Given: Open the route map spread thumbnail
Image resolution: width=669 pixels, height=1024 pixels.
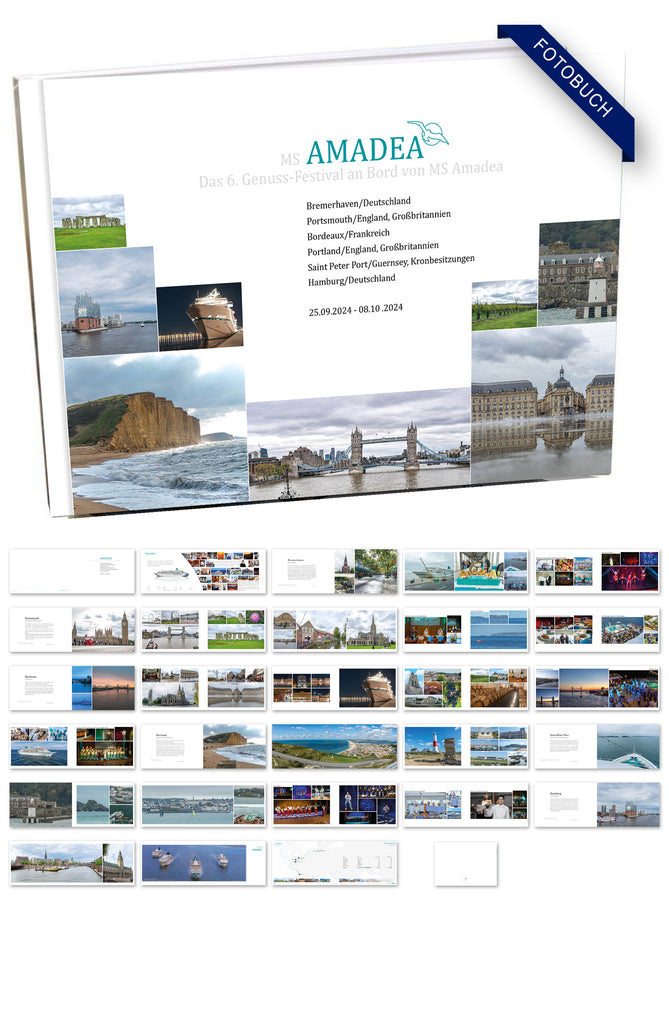Looking at the screenshot, I should click(334, 863).
